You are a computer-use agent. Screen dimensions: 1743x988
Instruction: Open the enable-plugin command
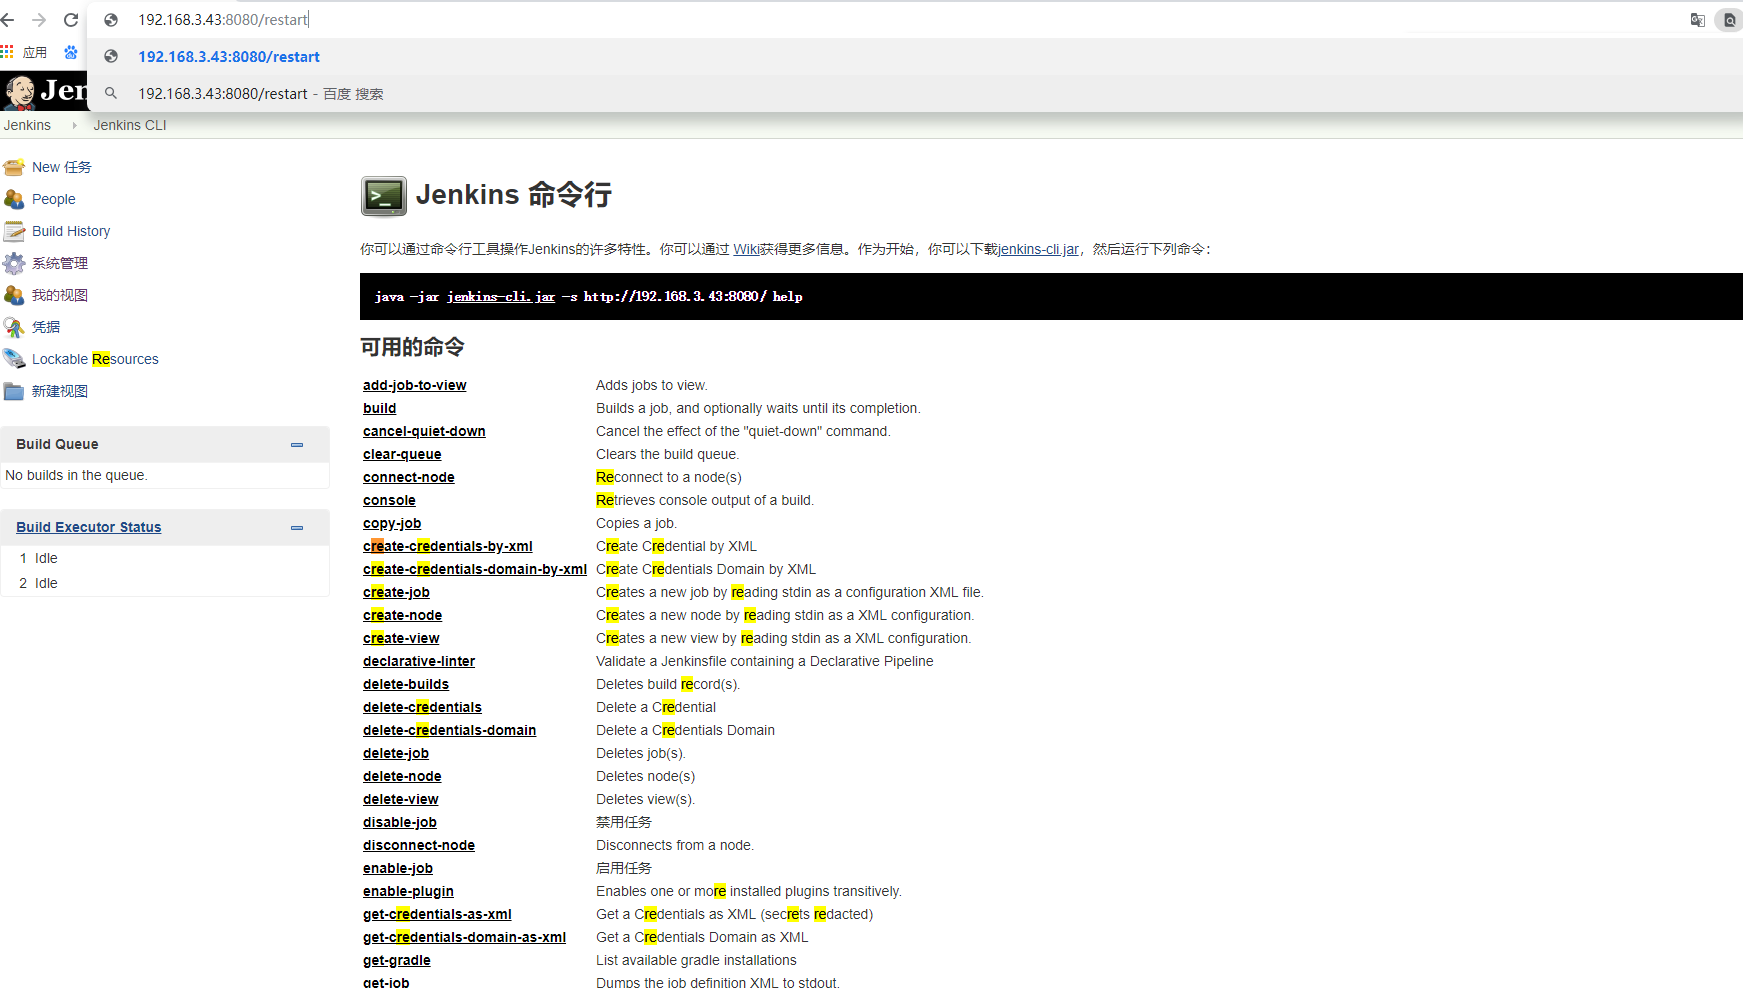point(408,891)
